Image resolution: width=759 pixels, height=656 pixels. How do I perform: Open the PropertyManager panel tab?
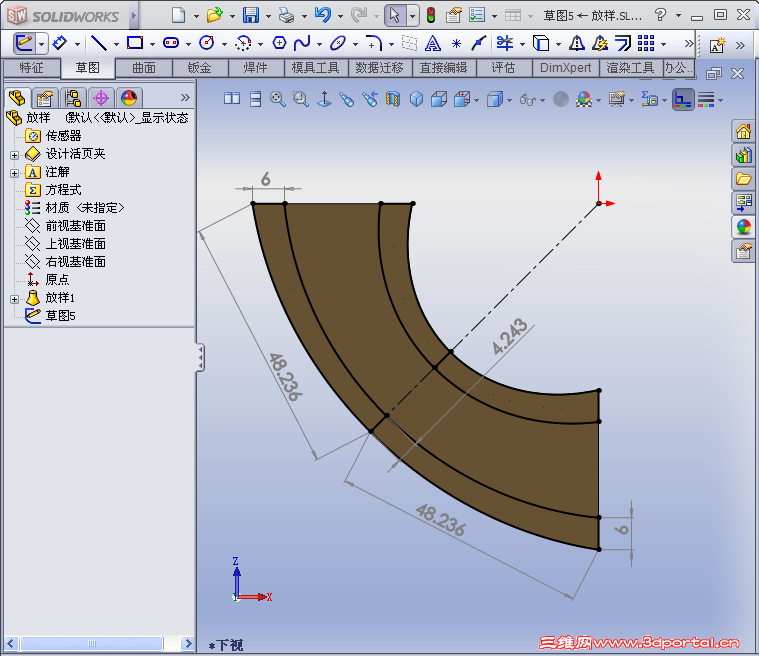coord(45,98)
